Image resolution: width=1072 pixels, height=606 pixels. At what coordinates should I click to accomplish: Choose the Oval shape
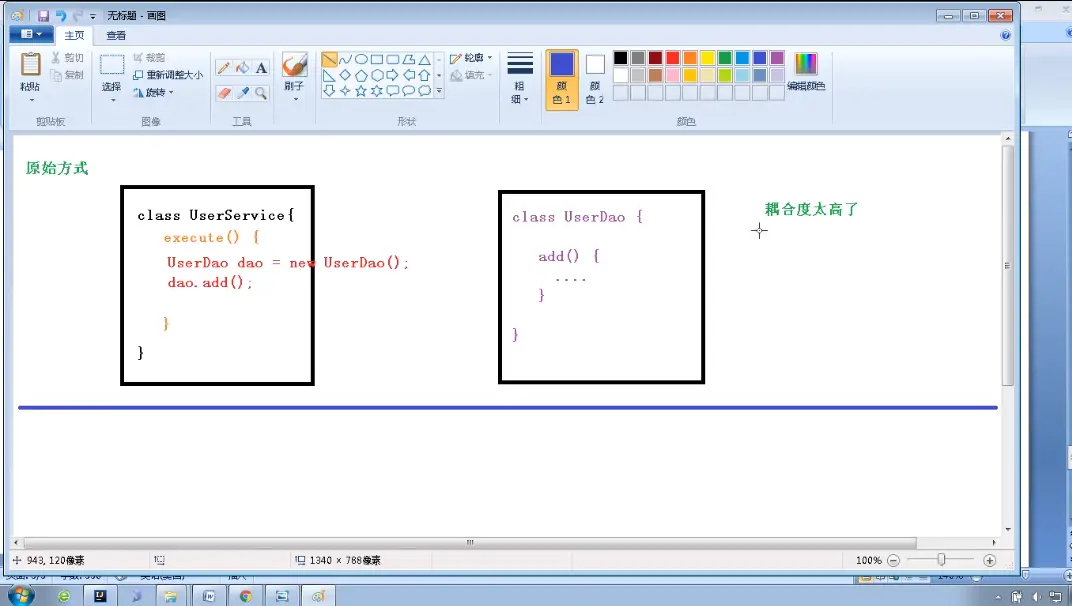point(361,60)
